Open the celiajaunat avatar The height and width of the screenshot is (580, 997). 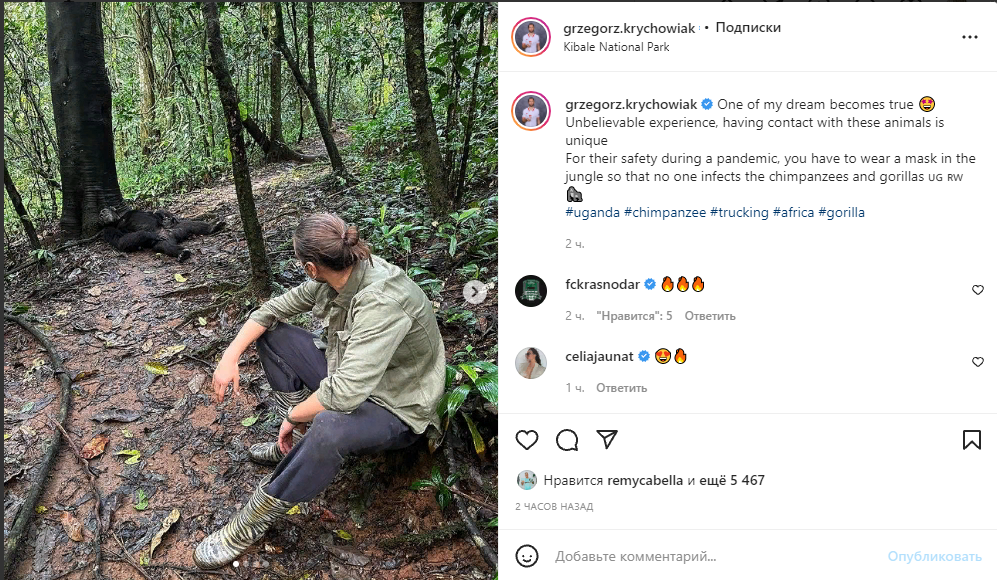pyautogui.click(x=531, y=363)
